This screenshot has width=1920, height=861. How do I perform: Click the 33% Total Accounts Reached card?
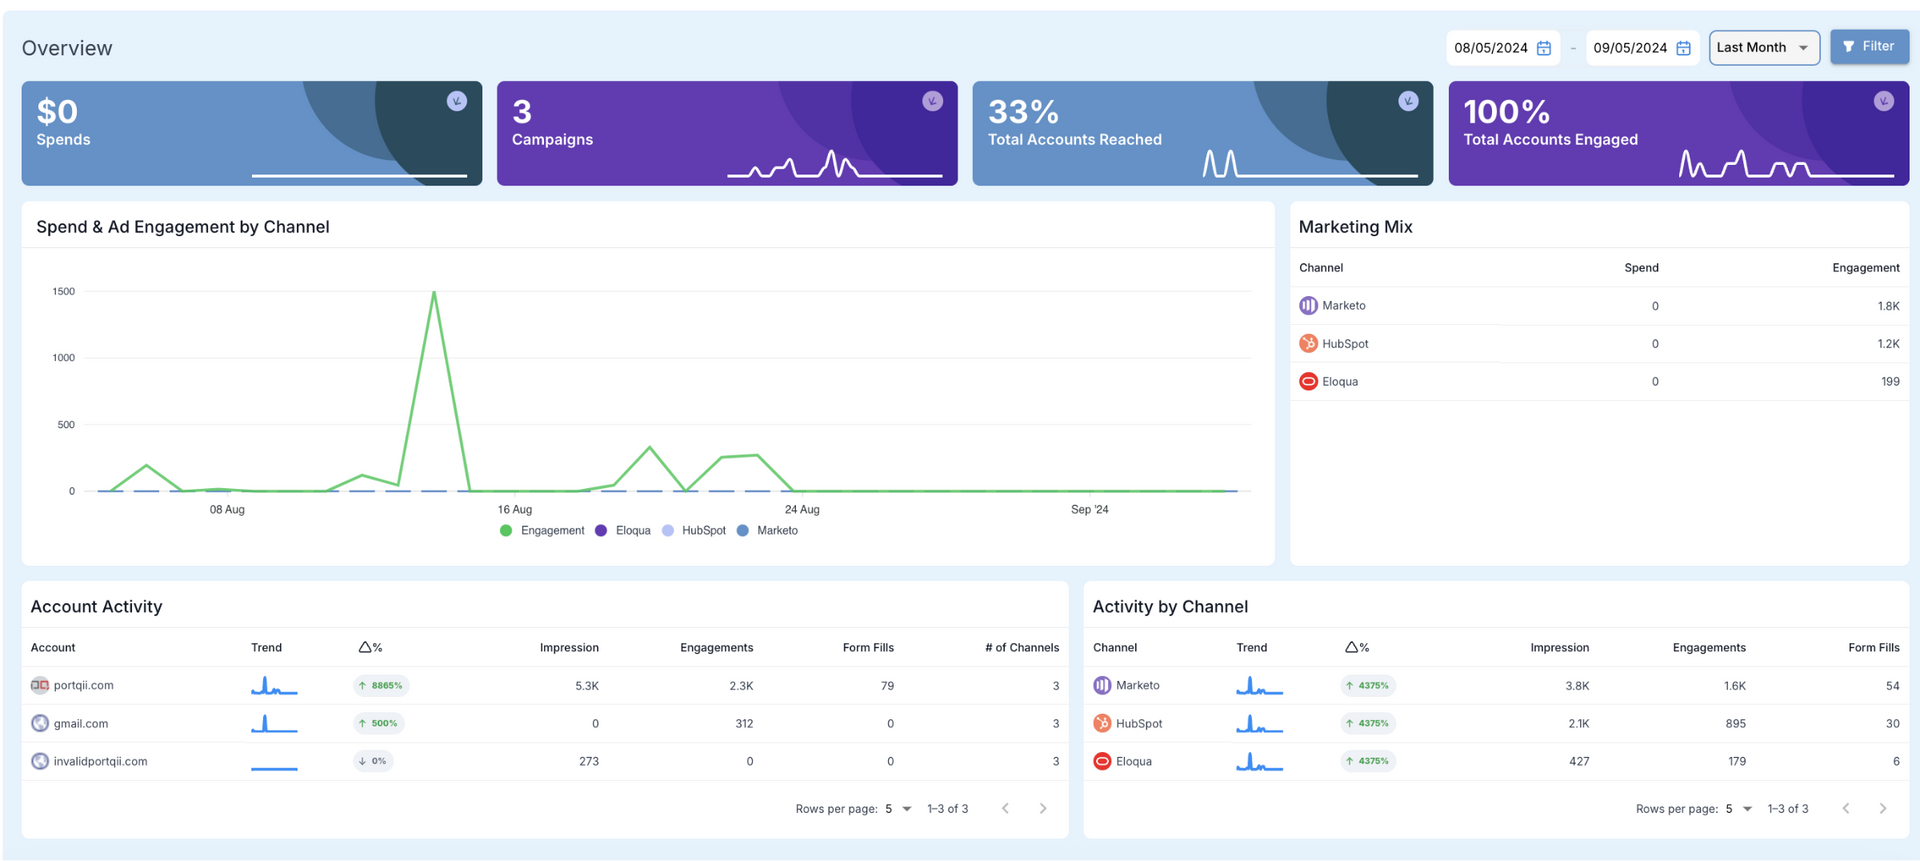coord(1203,133)
